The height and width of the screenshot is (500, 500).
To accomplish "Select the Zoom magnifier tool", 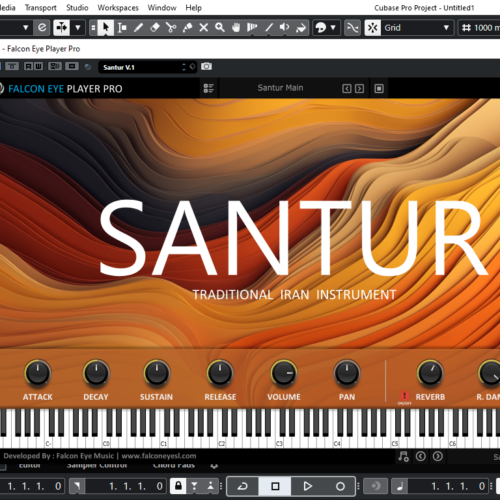I will pos(220,28).
